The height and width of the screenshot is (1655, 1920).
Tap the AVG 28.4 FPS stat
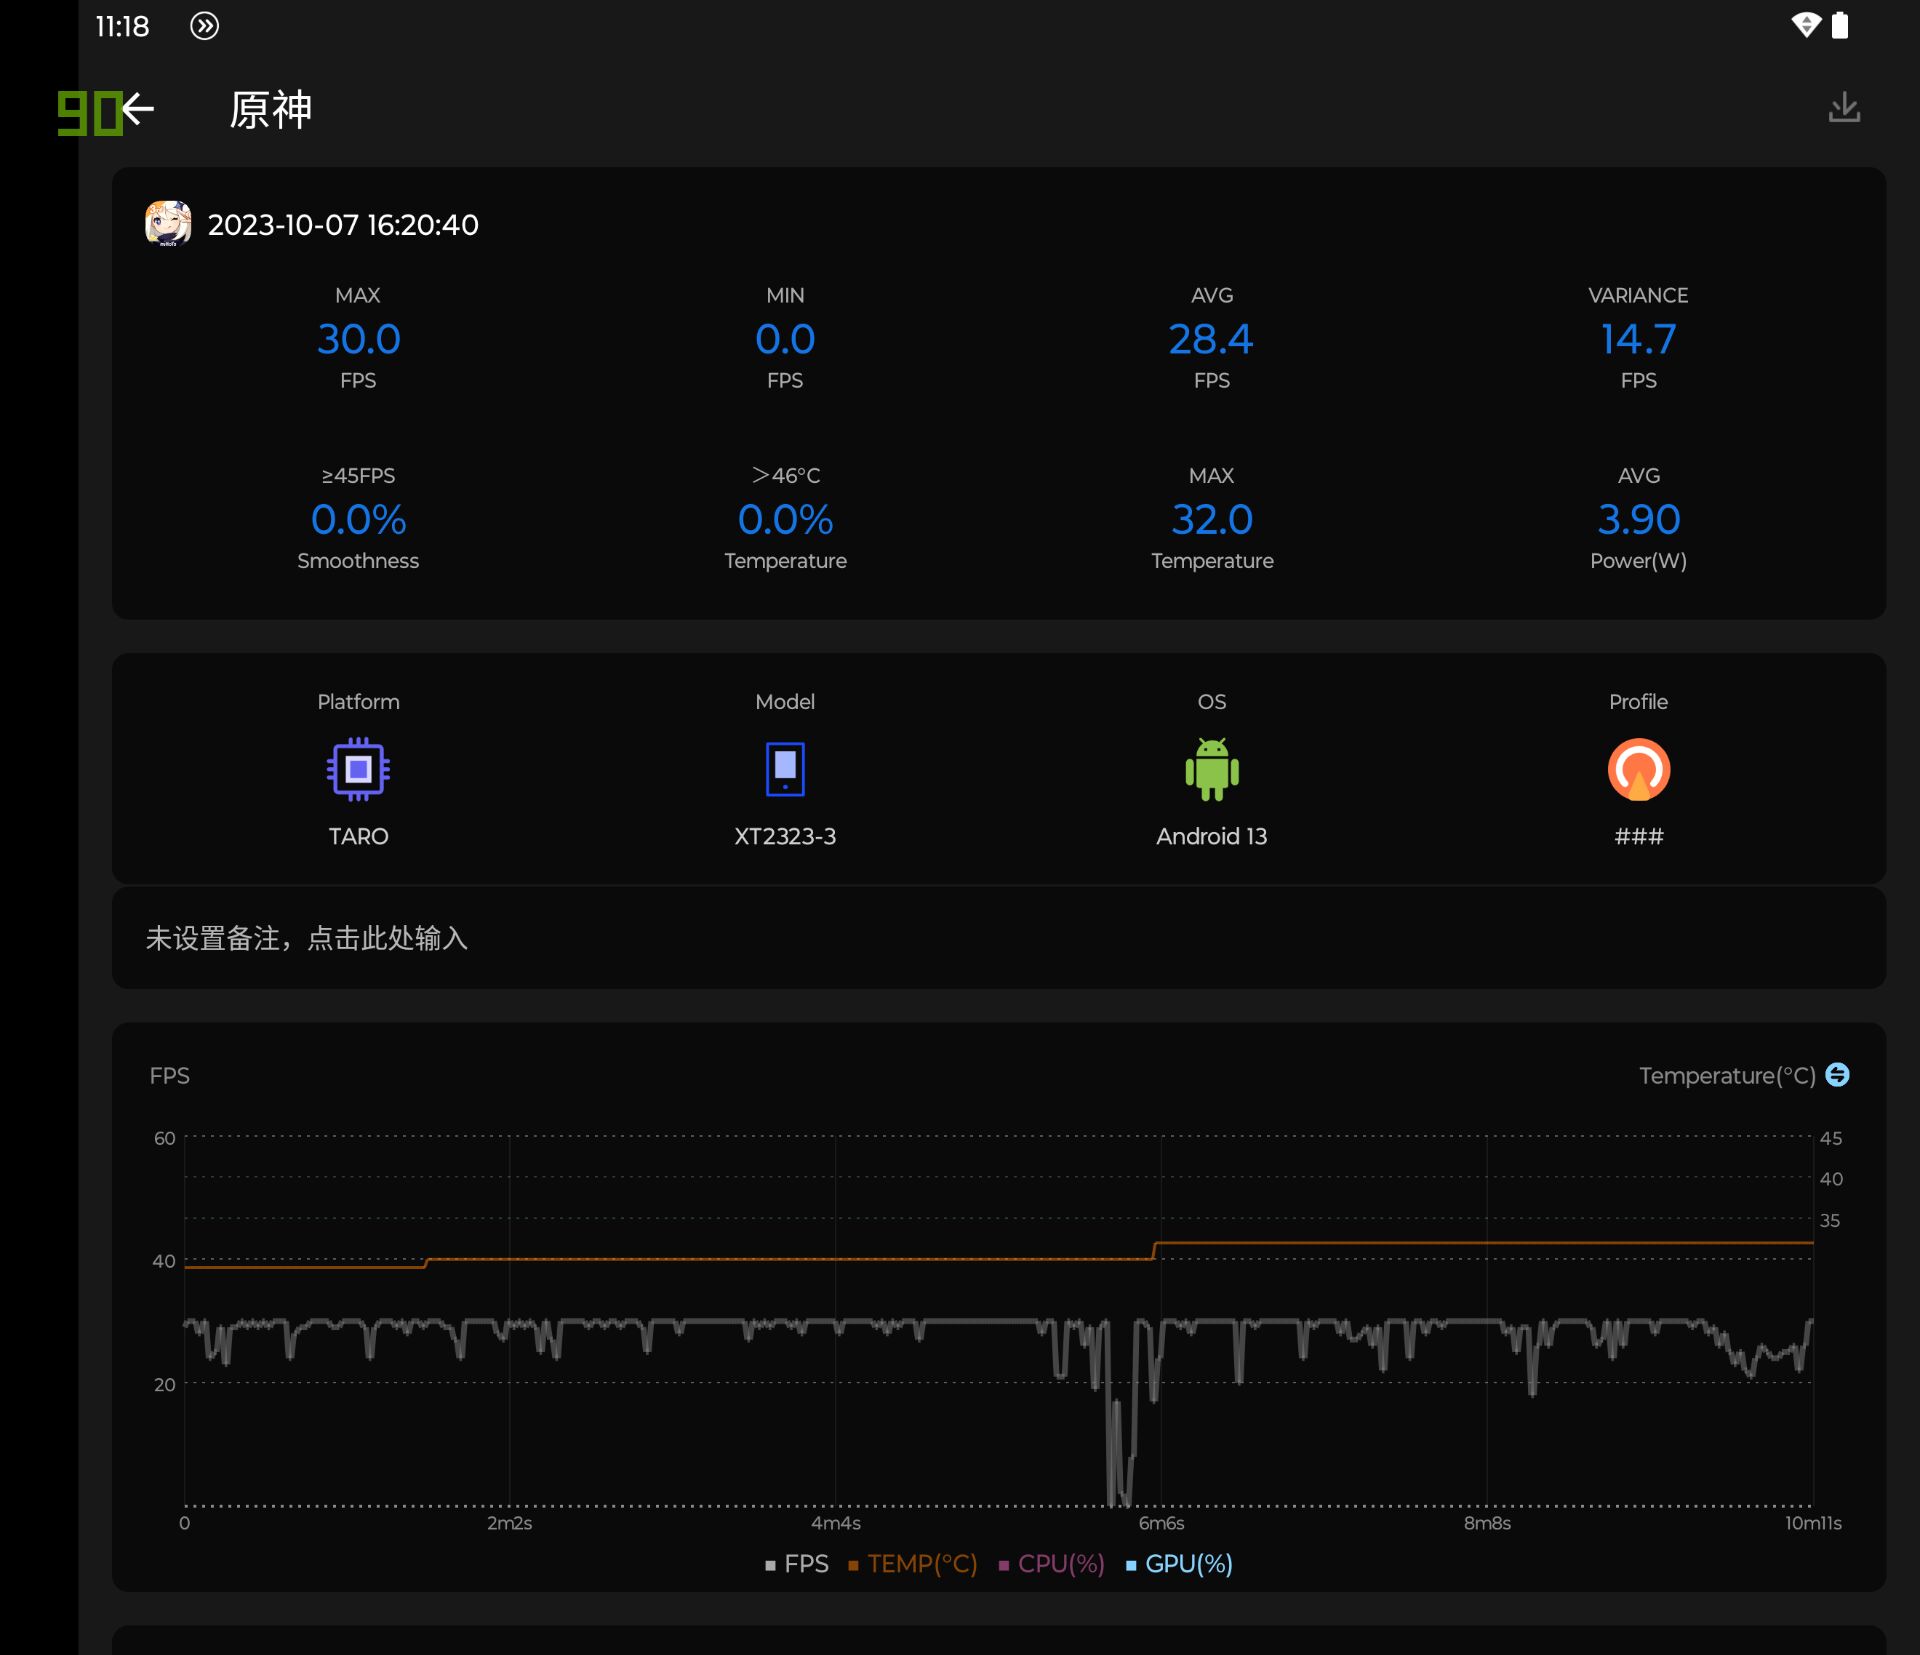(1211, 339)
